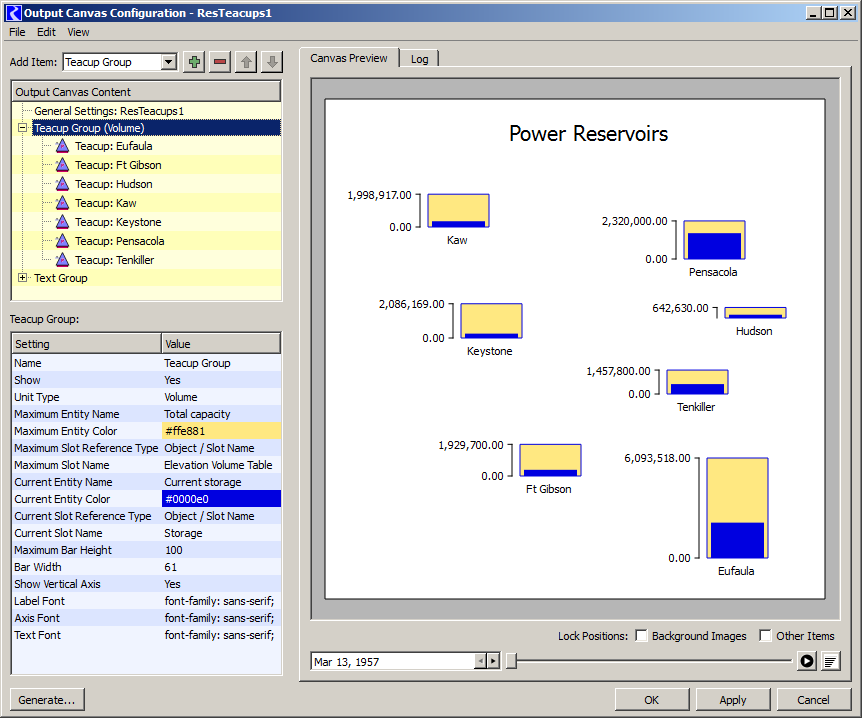The image size is (862, 718).
Task: Open the text lines icon beside play
Action: [x=831, y=661]
